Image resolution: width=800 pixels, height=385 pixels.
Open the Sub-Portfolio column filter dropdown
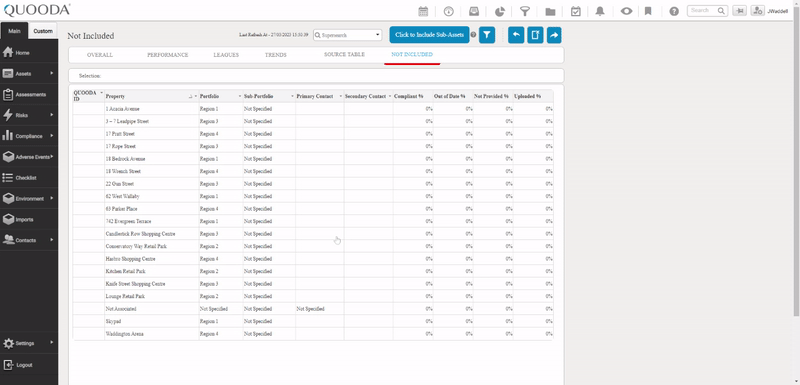point(292,96)
